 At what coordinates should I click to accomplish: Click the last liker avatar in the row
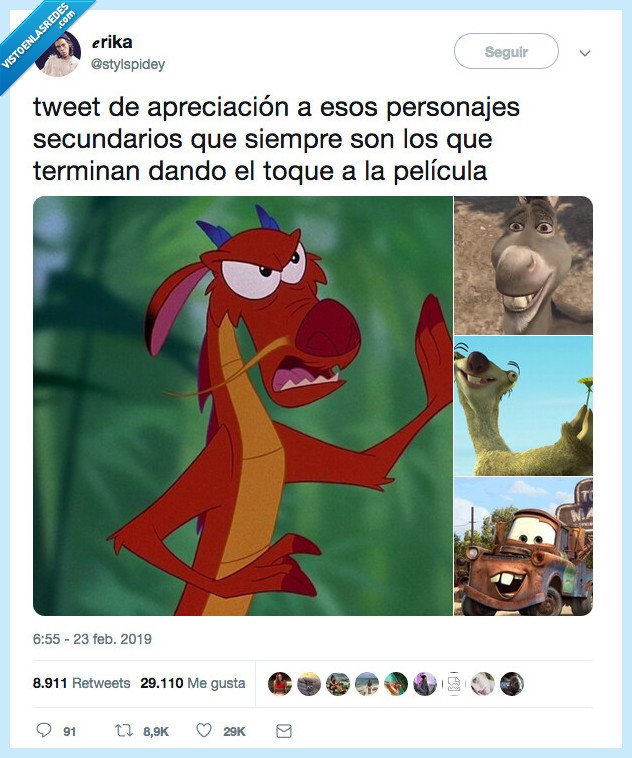pyautogui.click(x=512, y=684)
